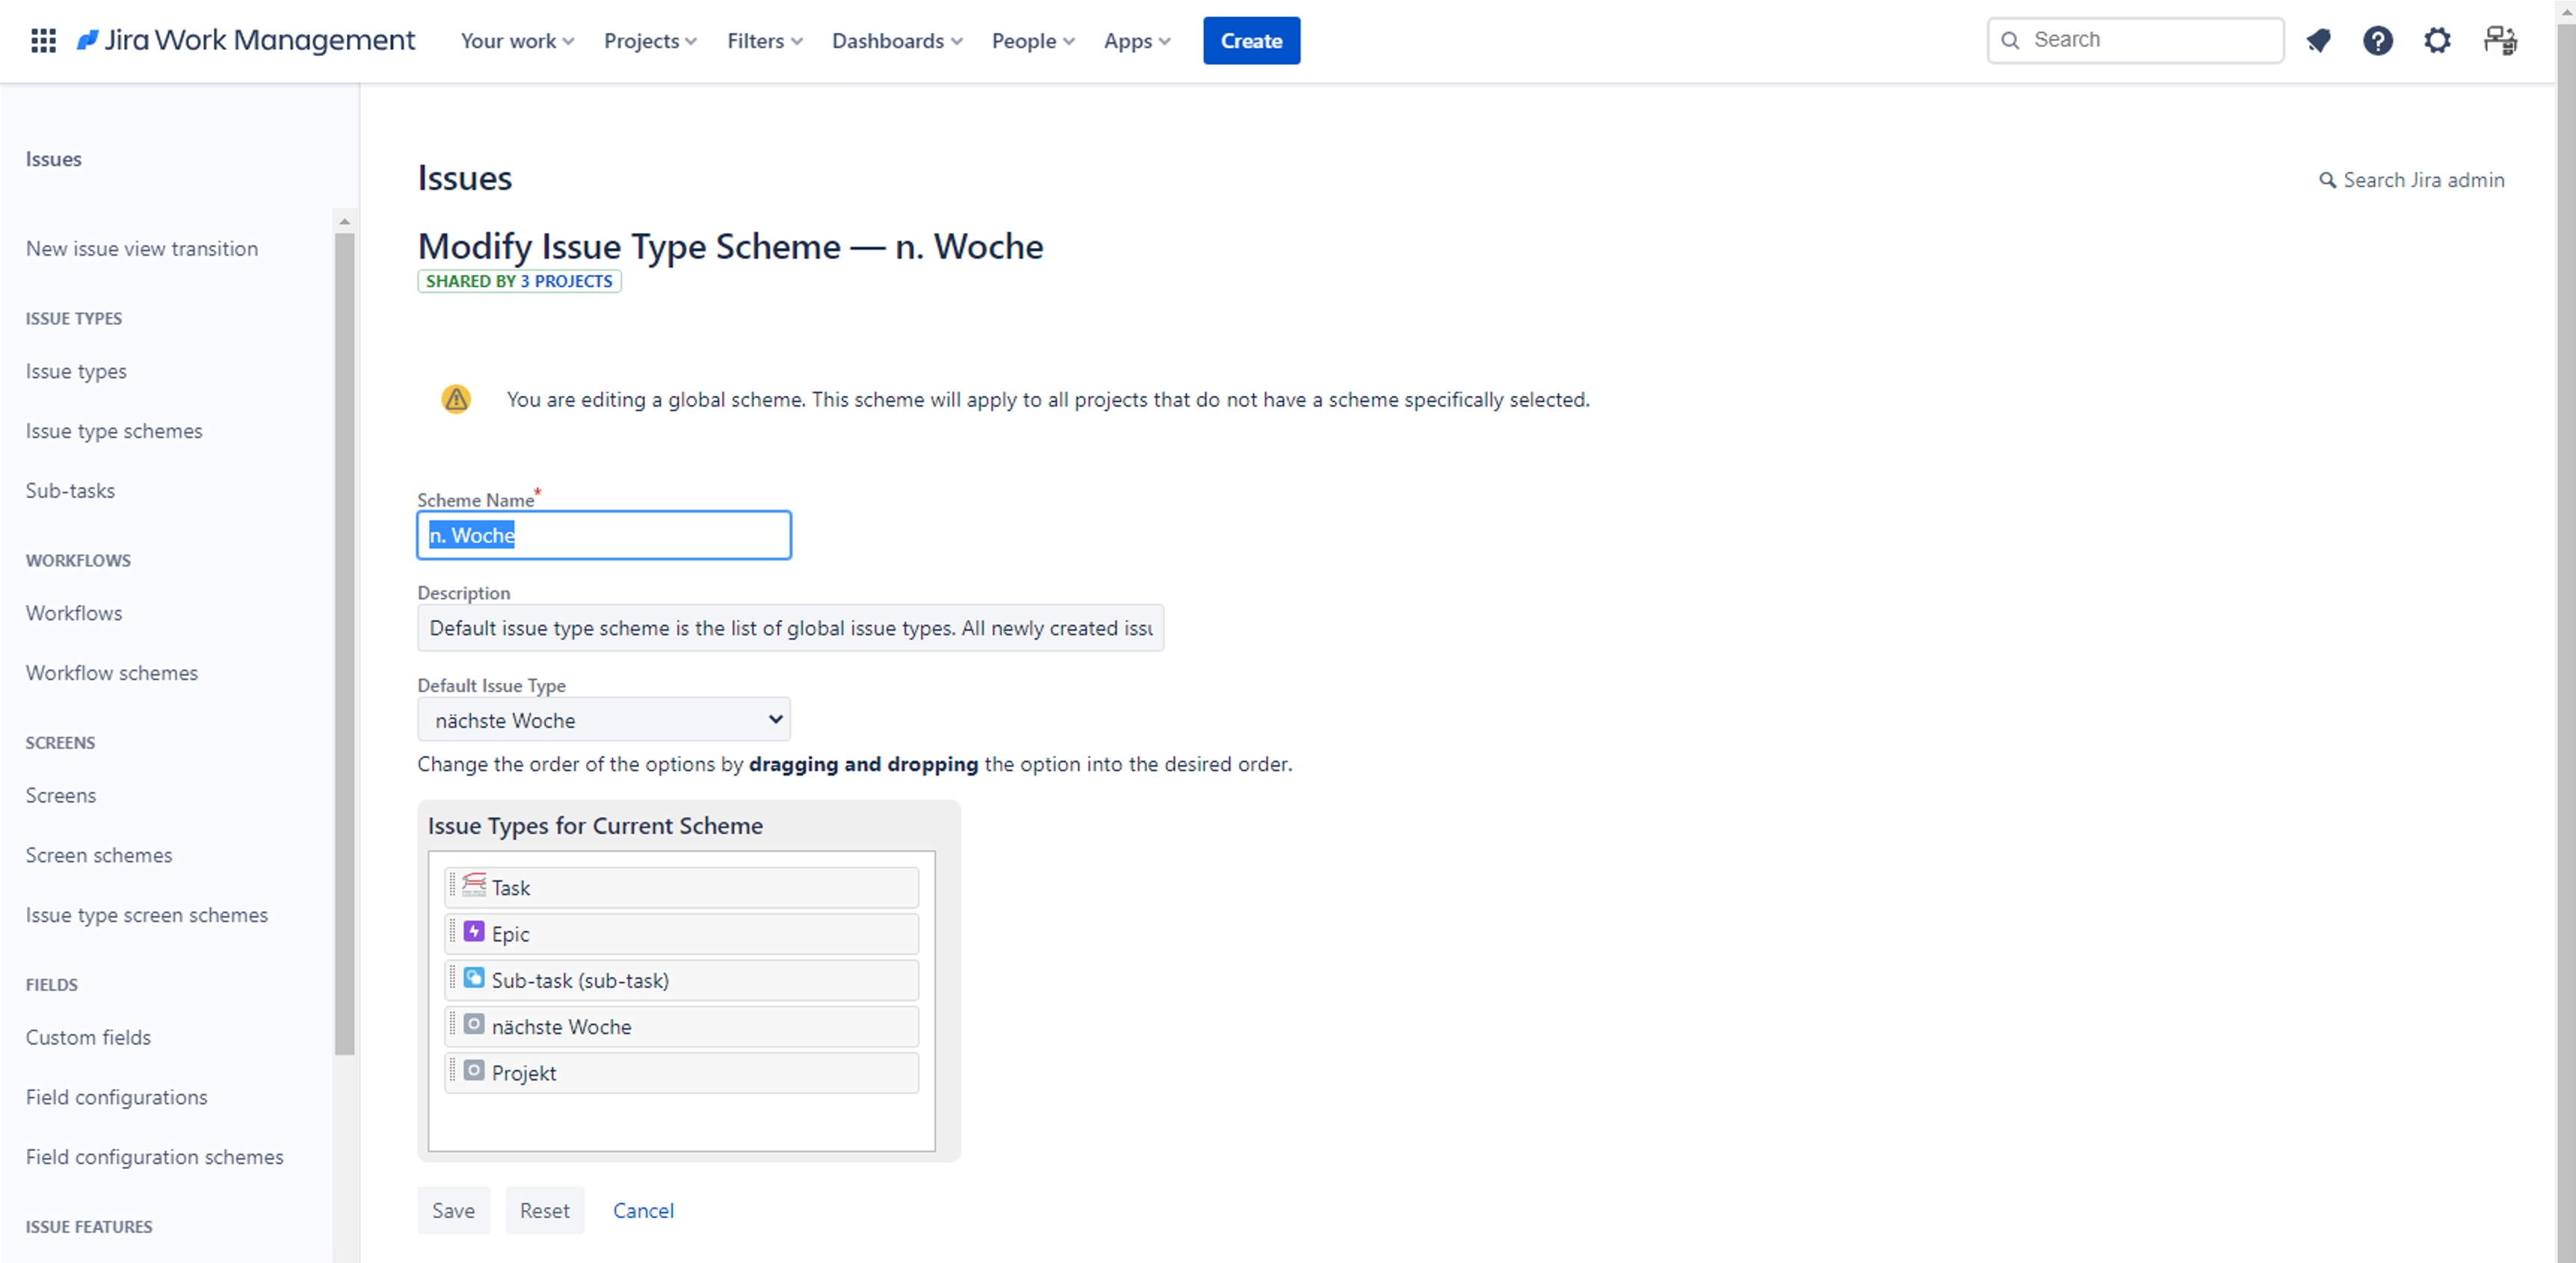The height and width of the screenshot is (1263, 2576).
Task: Open the Your work menu
Action: coord(516,41)
